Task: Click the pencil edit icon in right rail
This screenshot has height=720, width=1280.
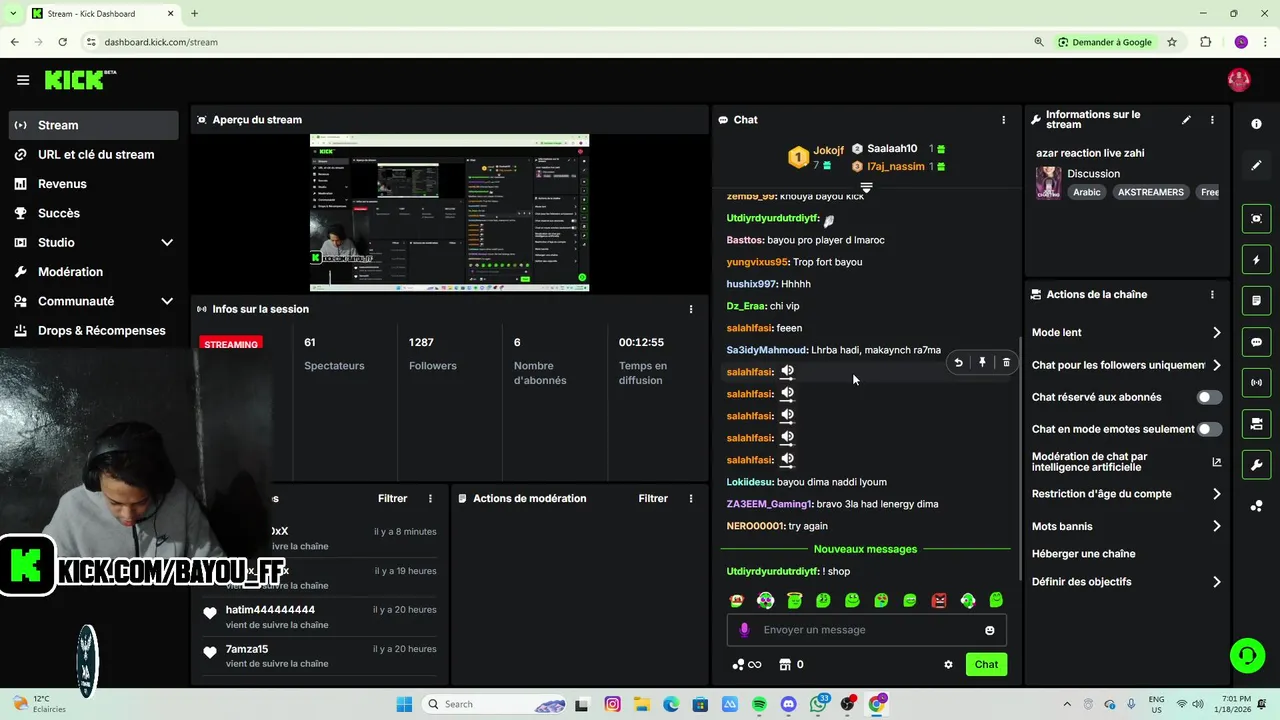Action: pyautogui.click(x=1256, y=166)
